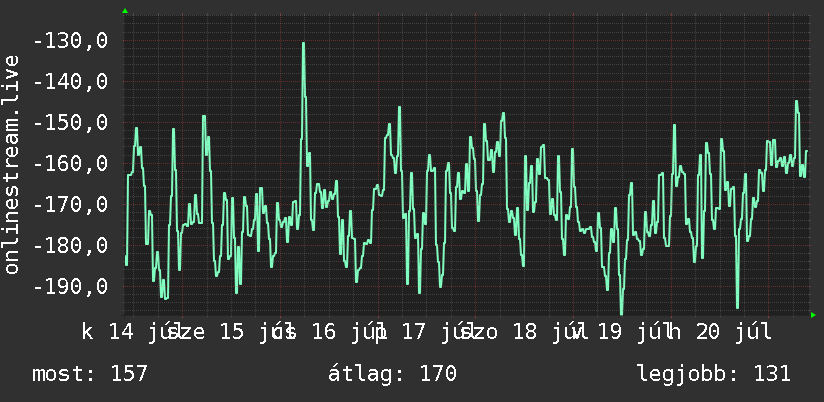This screenshot has height=402, width=824.
Task: Click the -160,0 y-axis label
Action: click(70, 163)
